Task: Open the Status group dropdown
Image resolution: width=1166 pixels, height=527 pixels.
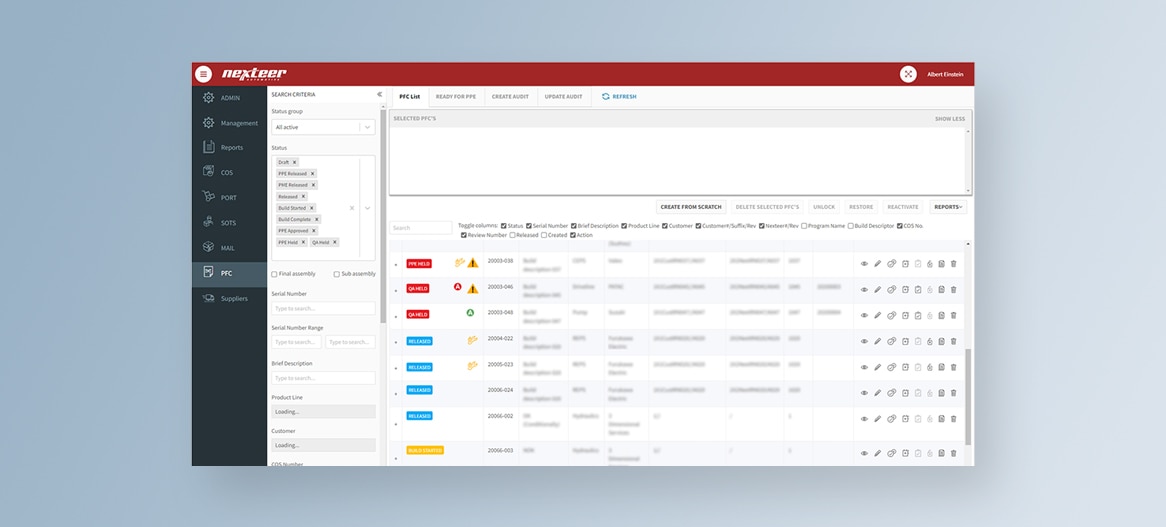Action: tap(323, 127)
